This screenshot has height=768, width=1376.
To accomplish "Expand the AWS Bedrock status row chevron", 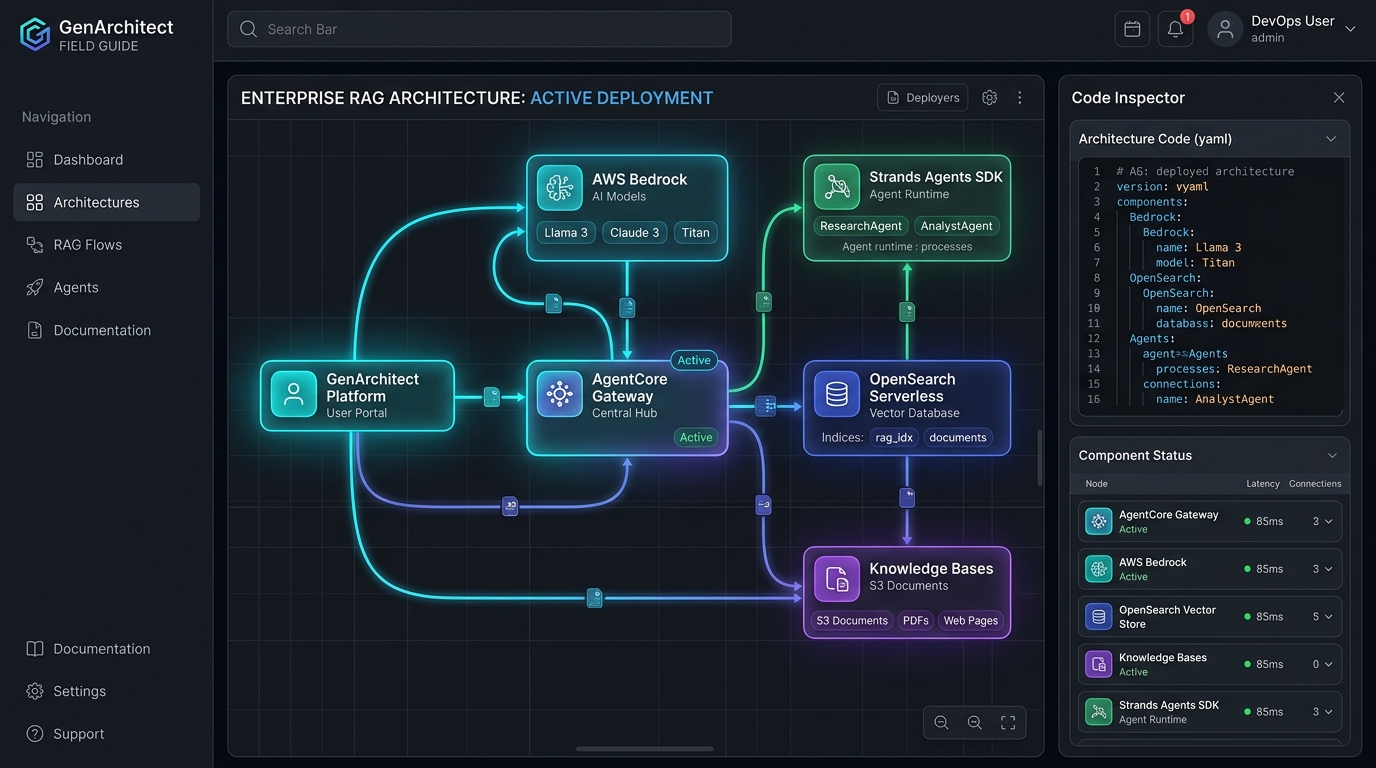I will point(1329,569).
